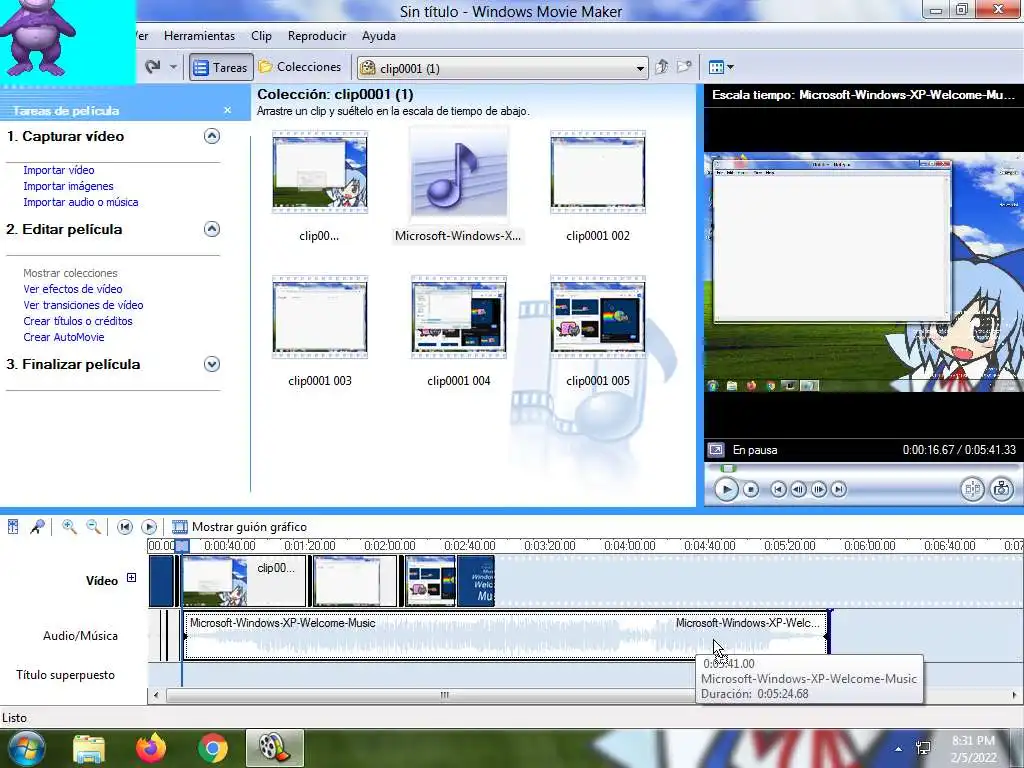Click the Back to start playback button
1024x768 pixels.
(778, 489)
